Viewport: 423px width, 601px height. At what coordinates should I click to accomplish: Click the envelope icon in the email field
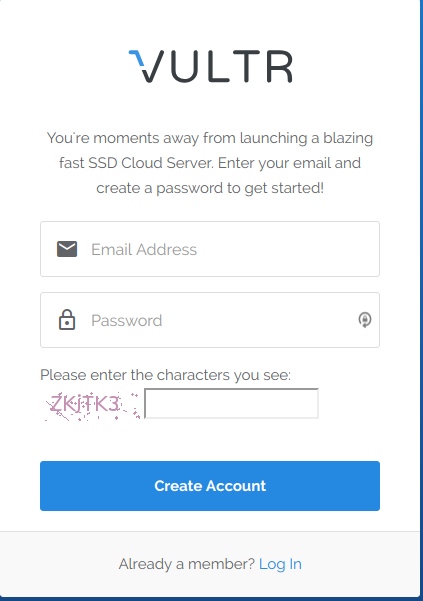(x=67, y=249)
